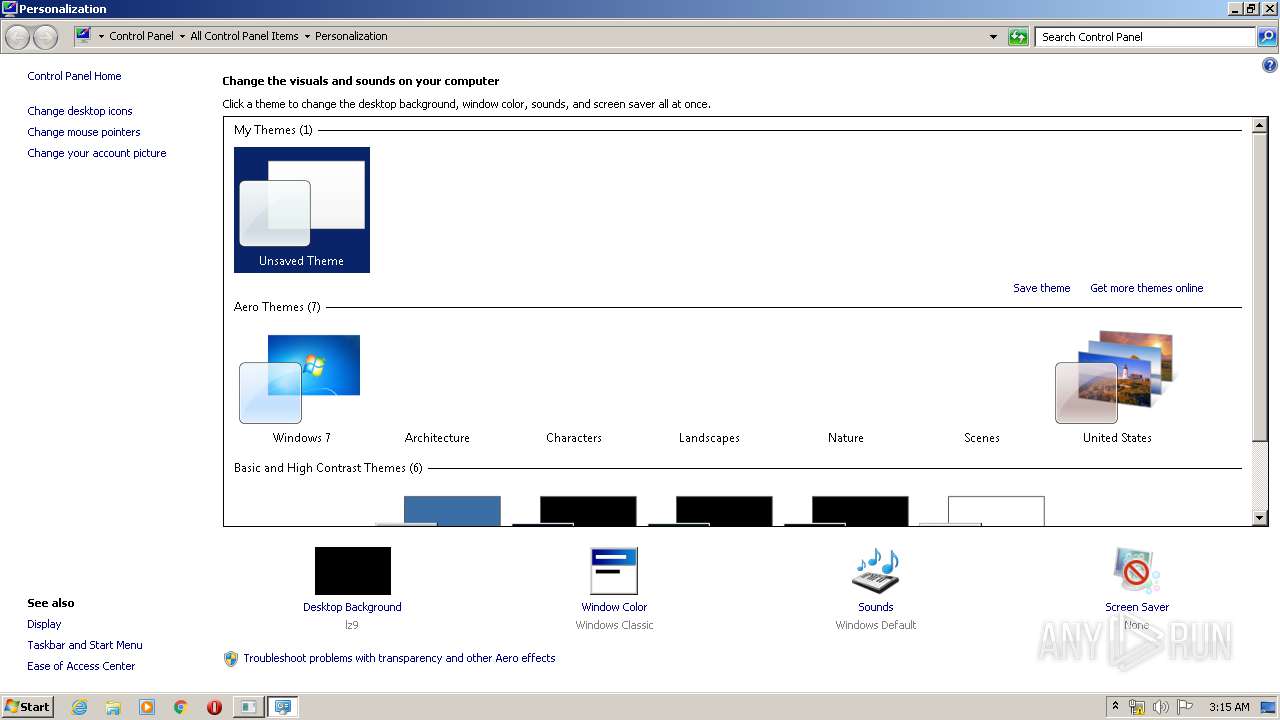Open Window Color settings icon
The height and width of the screenshot is (720, 1280).
pos(614,571)
